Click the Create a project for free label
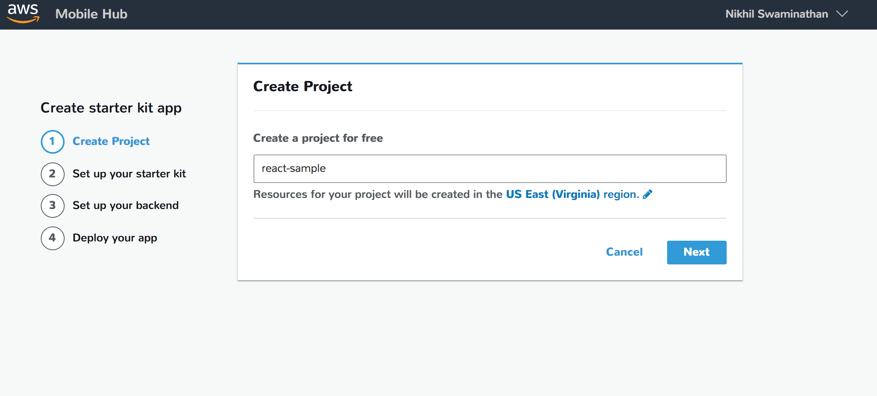Viewport: 877px width, 396px height. pos(318,138)
